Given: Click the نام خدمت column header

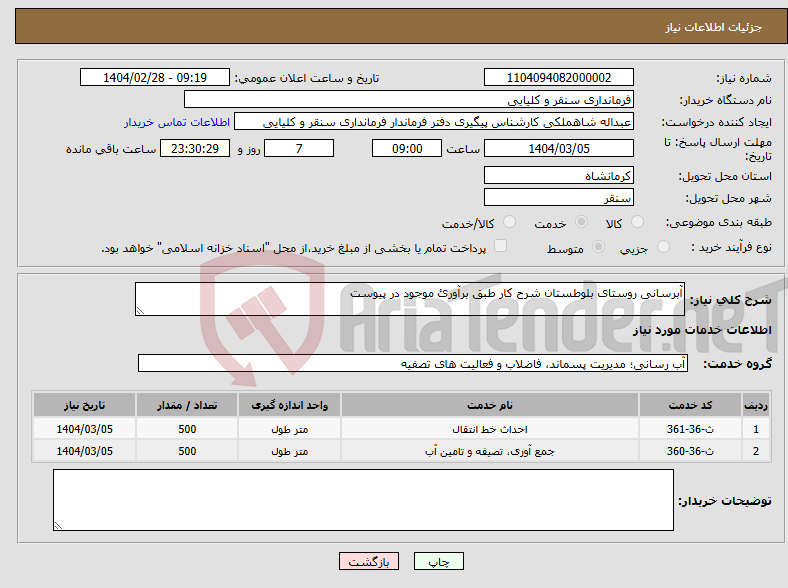Looking at the screenshot, I should coord(490,405).
